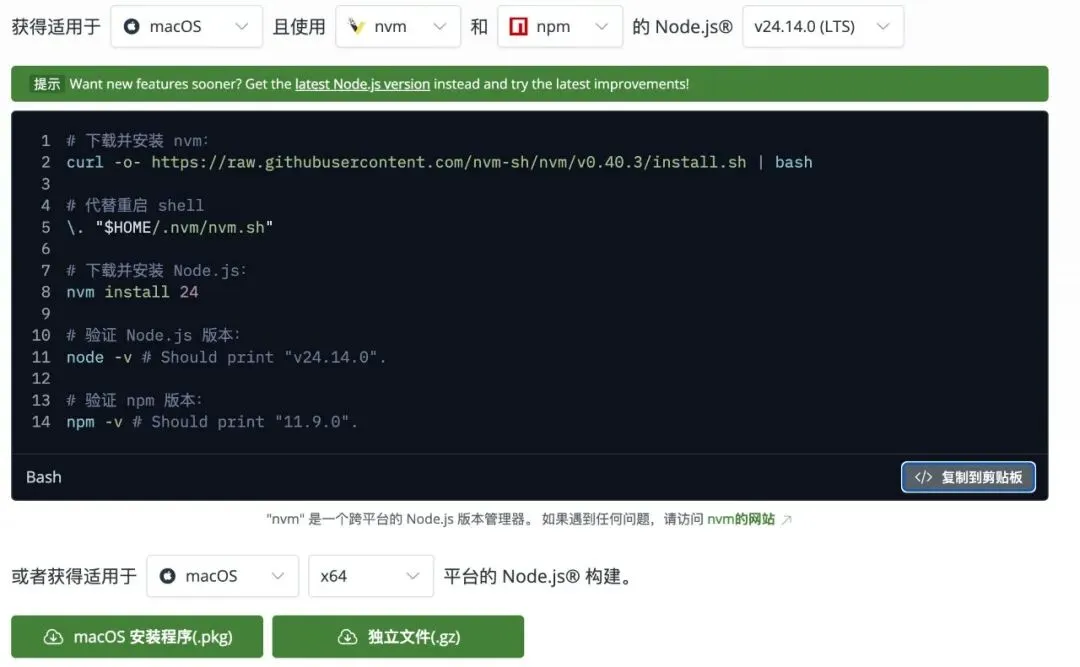The height and width of the screenshot is (667, 1080).
Task: Download the macOS 安装程序(.pkg) installer
Action: click(137, 637)
